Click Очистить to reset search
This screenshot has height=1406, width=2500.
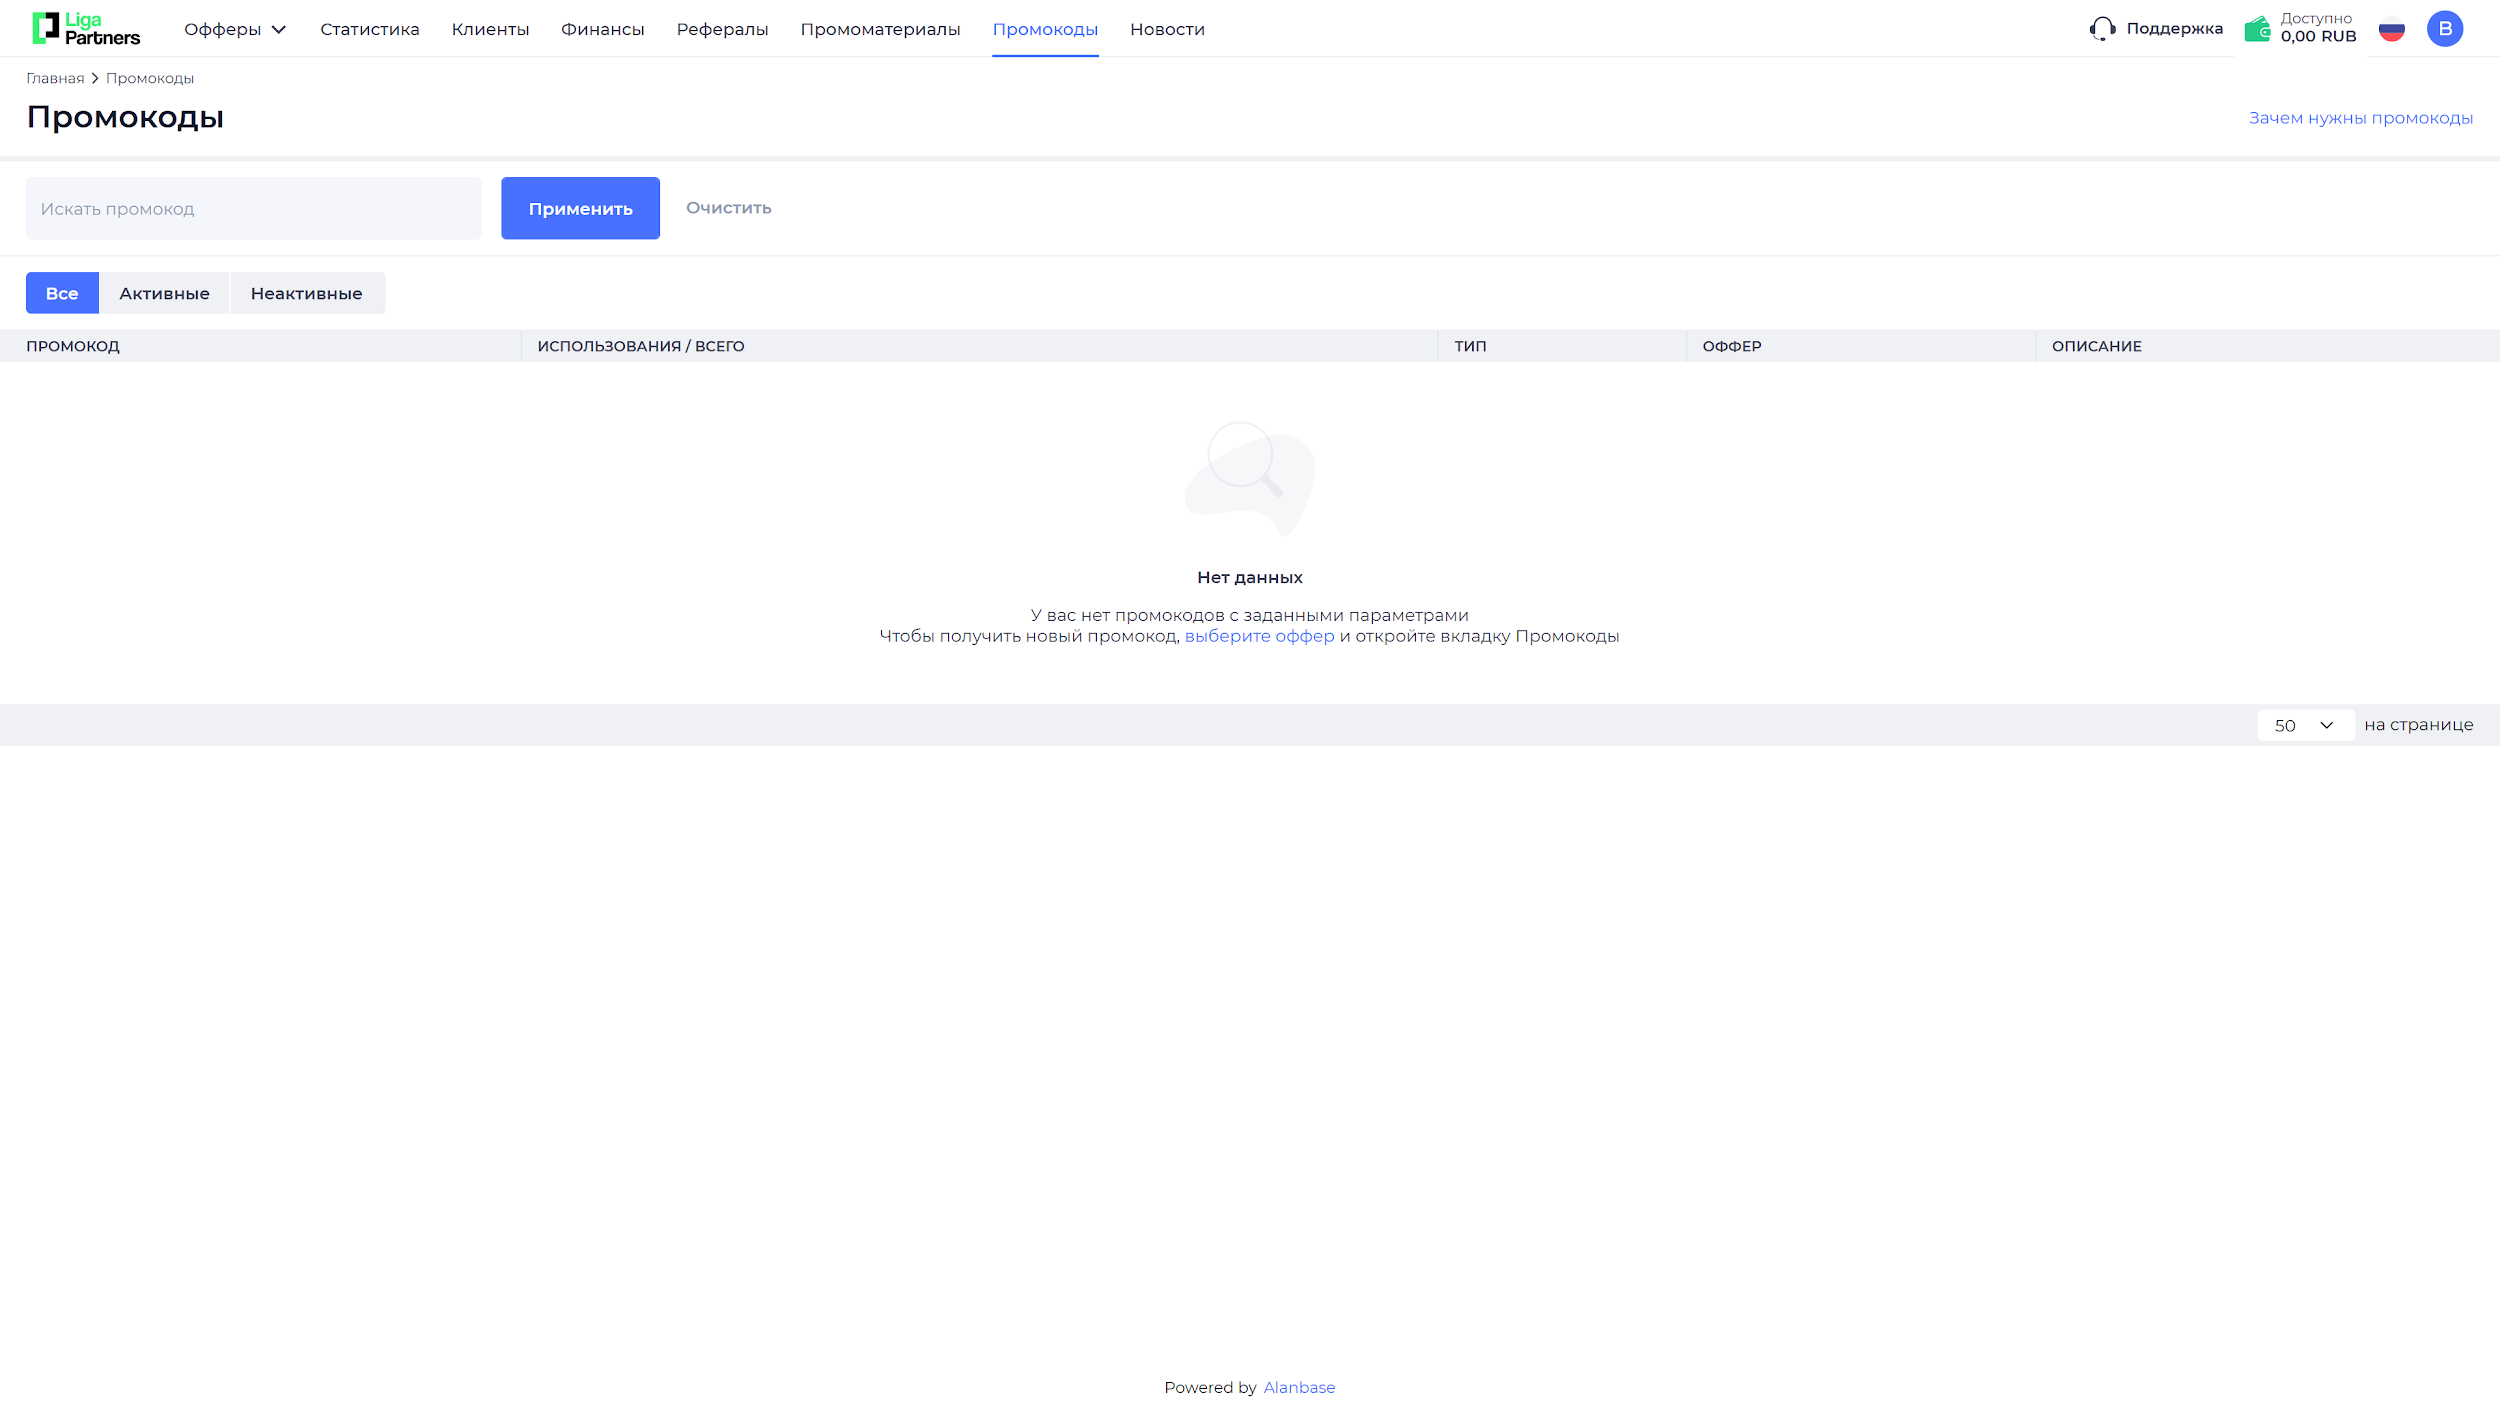point(728,208)
